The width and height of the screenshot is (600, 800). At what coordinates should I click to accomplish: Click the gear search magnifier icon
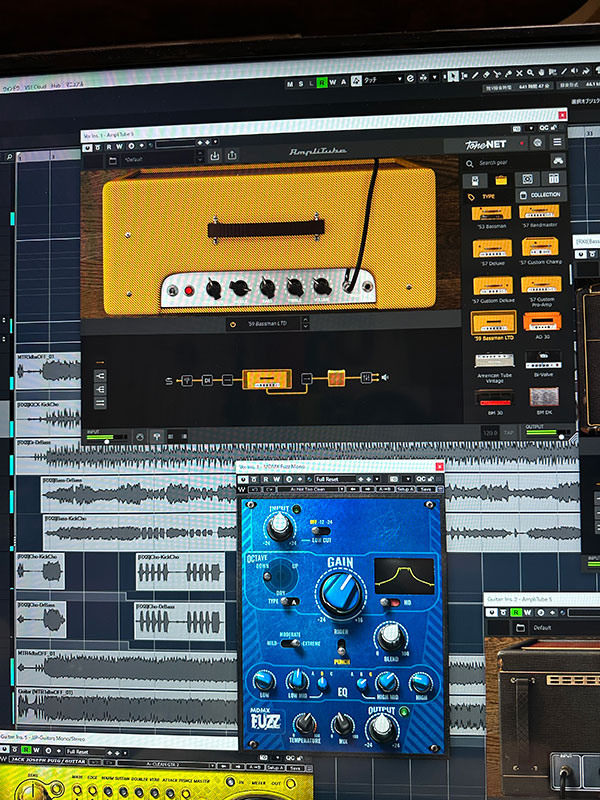tap(469, 164)
